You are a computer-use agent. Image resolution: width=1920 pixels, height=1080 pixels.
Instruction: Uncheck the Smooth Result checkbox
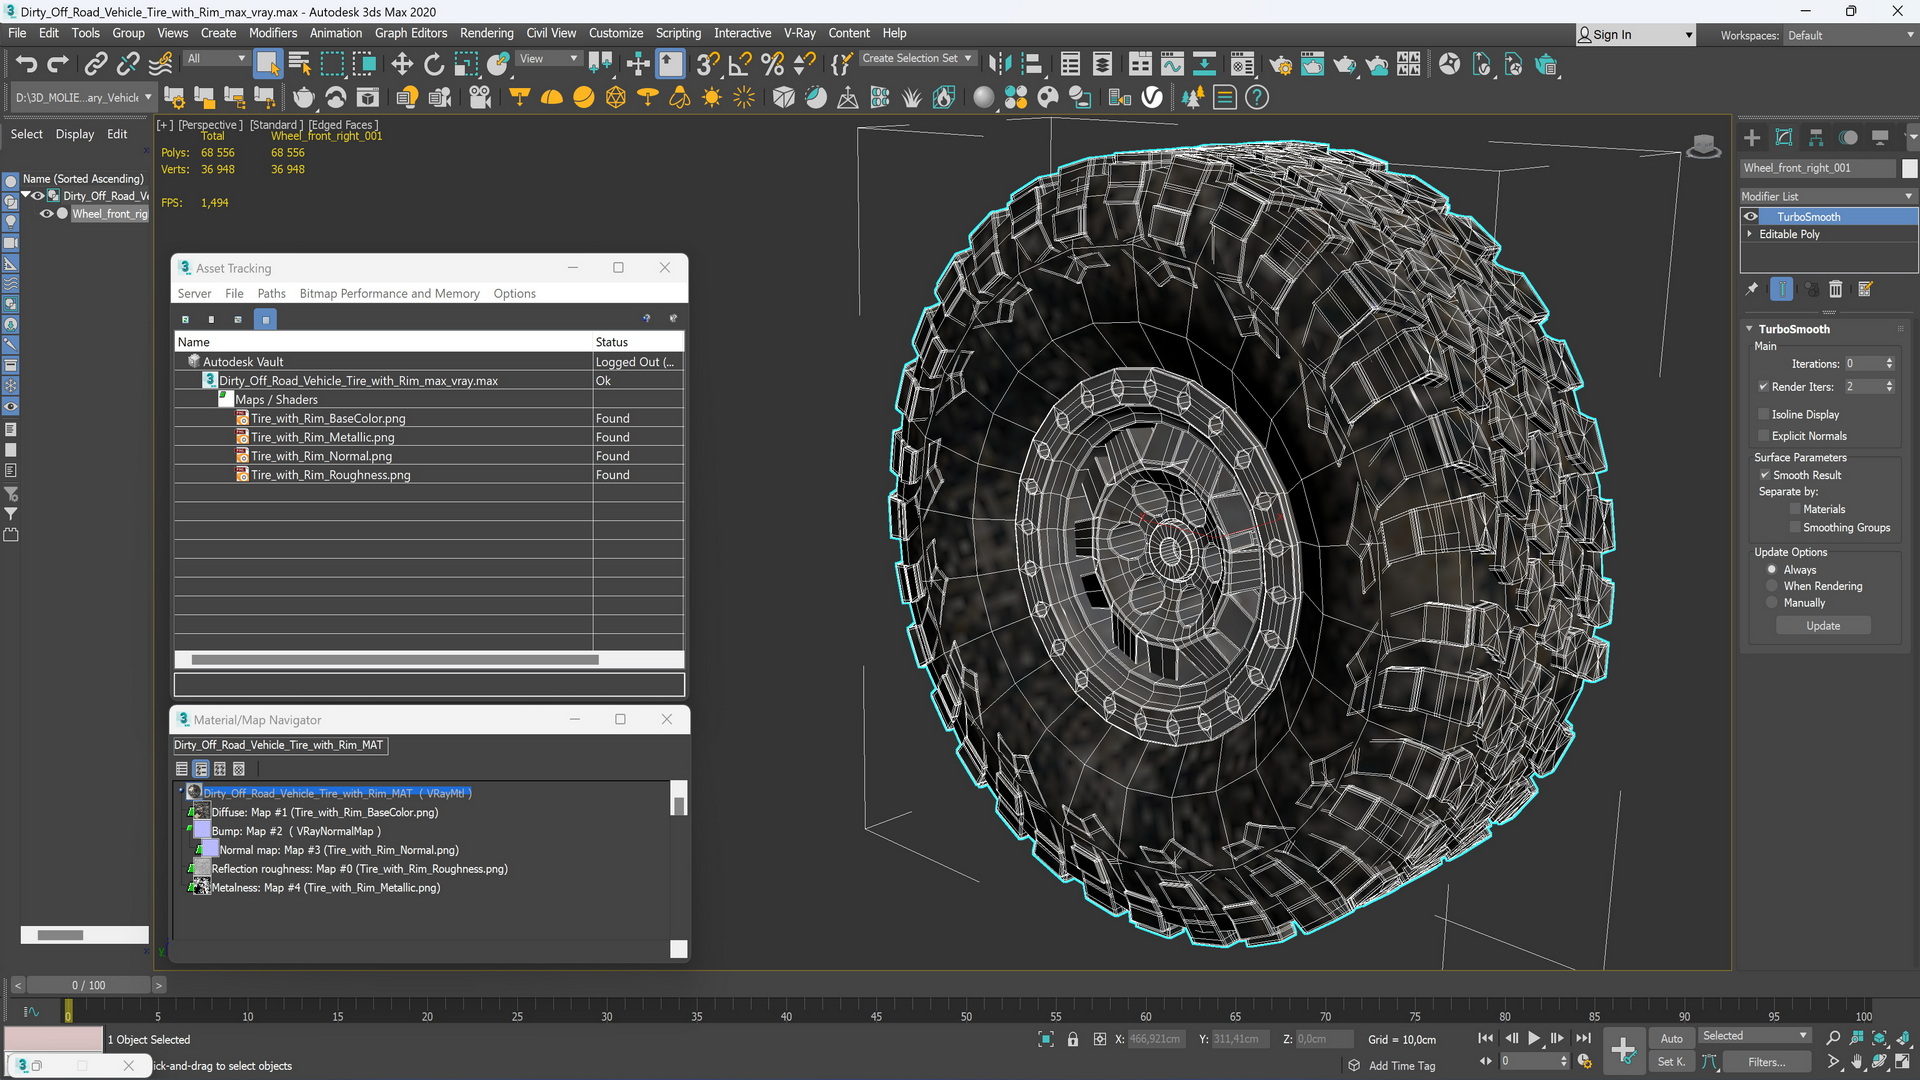pos(1765,475)
